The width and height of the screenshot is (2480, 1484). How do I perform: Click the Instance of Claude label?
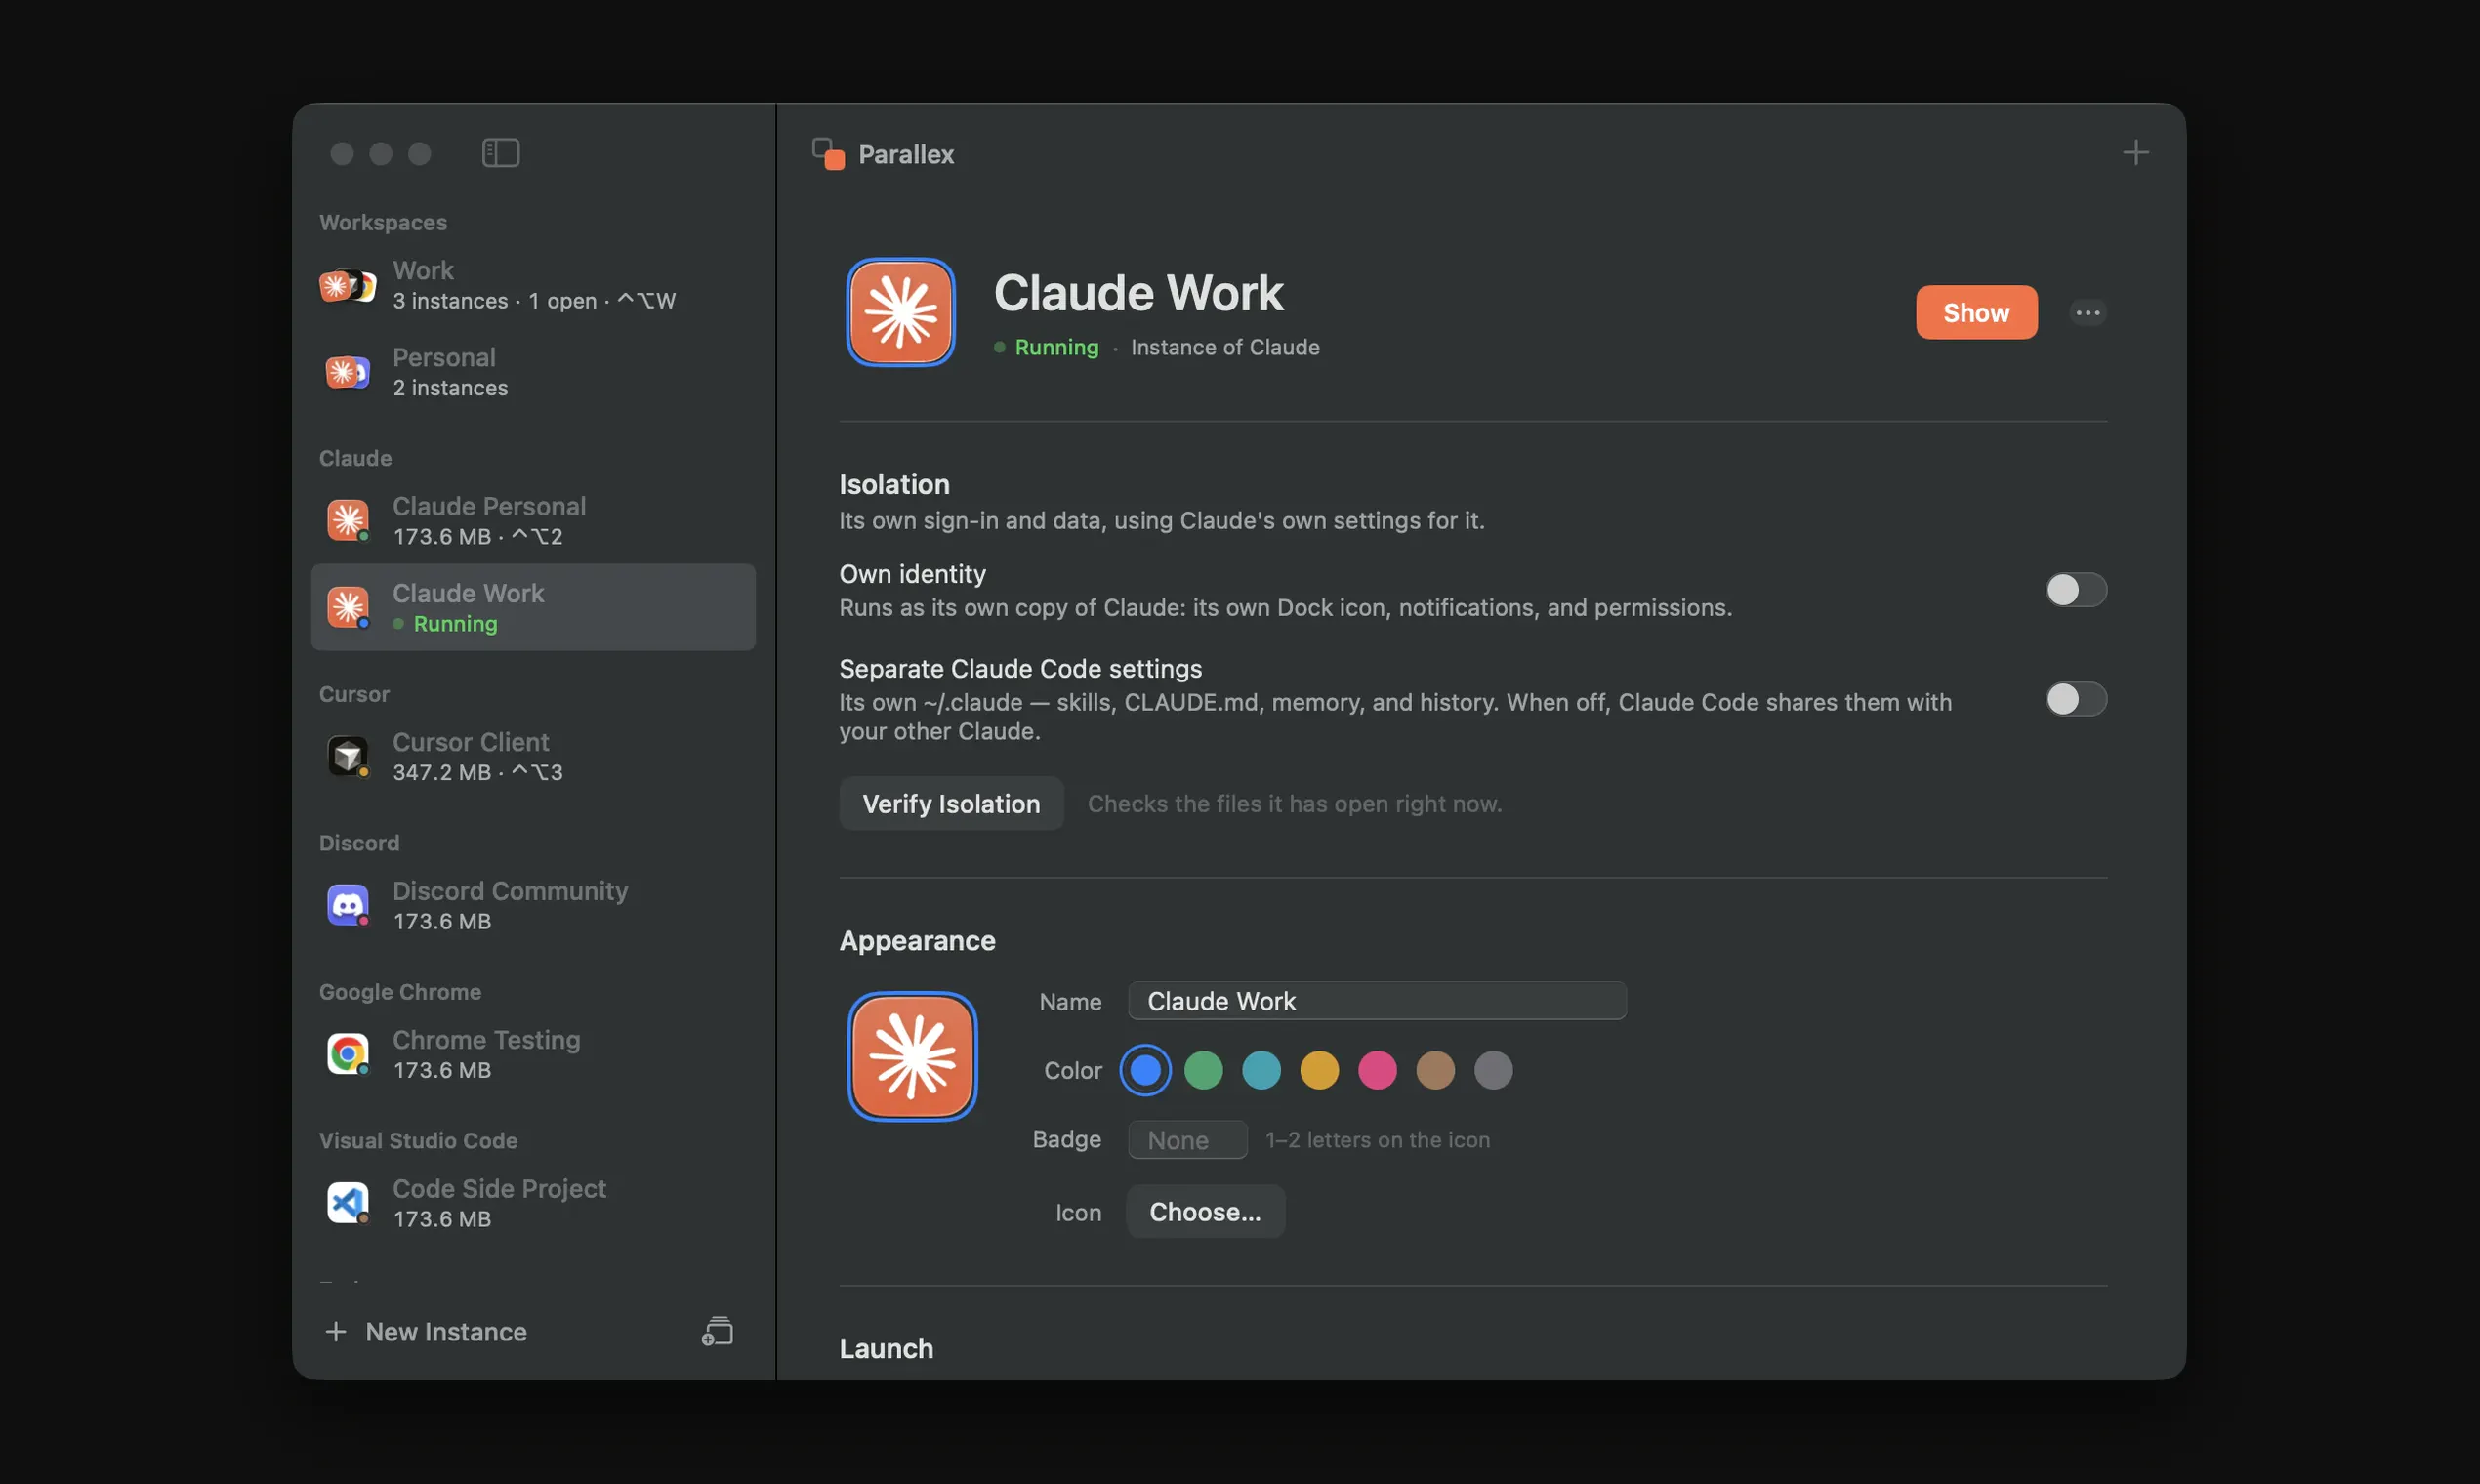1225,347
